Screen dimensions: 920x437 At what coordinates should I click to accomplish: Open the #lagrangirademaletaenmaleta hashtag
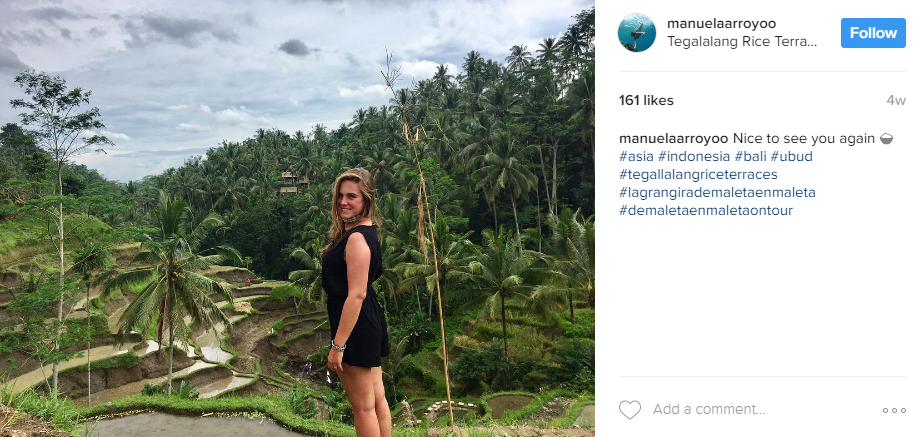pyautogui.click(x=717, y=192)
